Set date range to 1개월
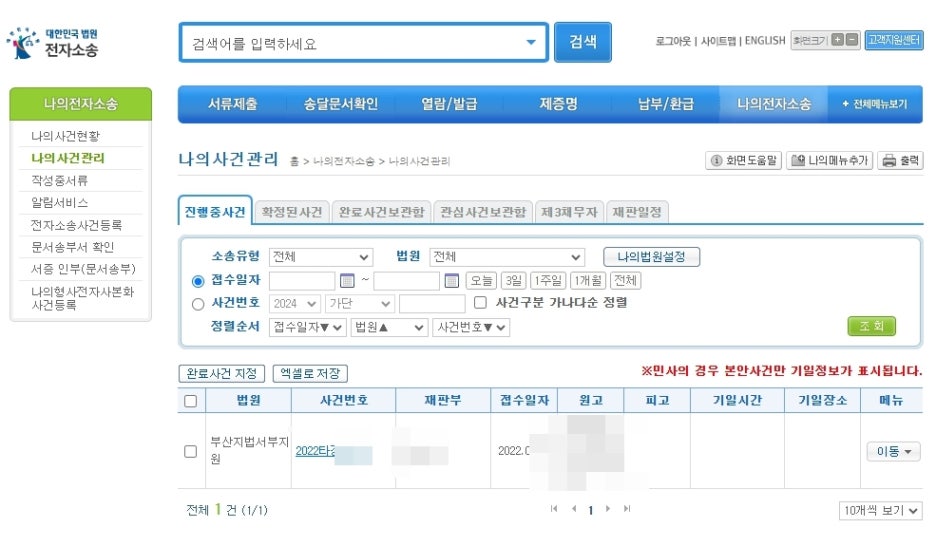 pos(588,280)
